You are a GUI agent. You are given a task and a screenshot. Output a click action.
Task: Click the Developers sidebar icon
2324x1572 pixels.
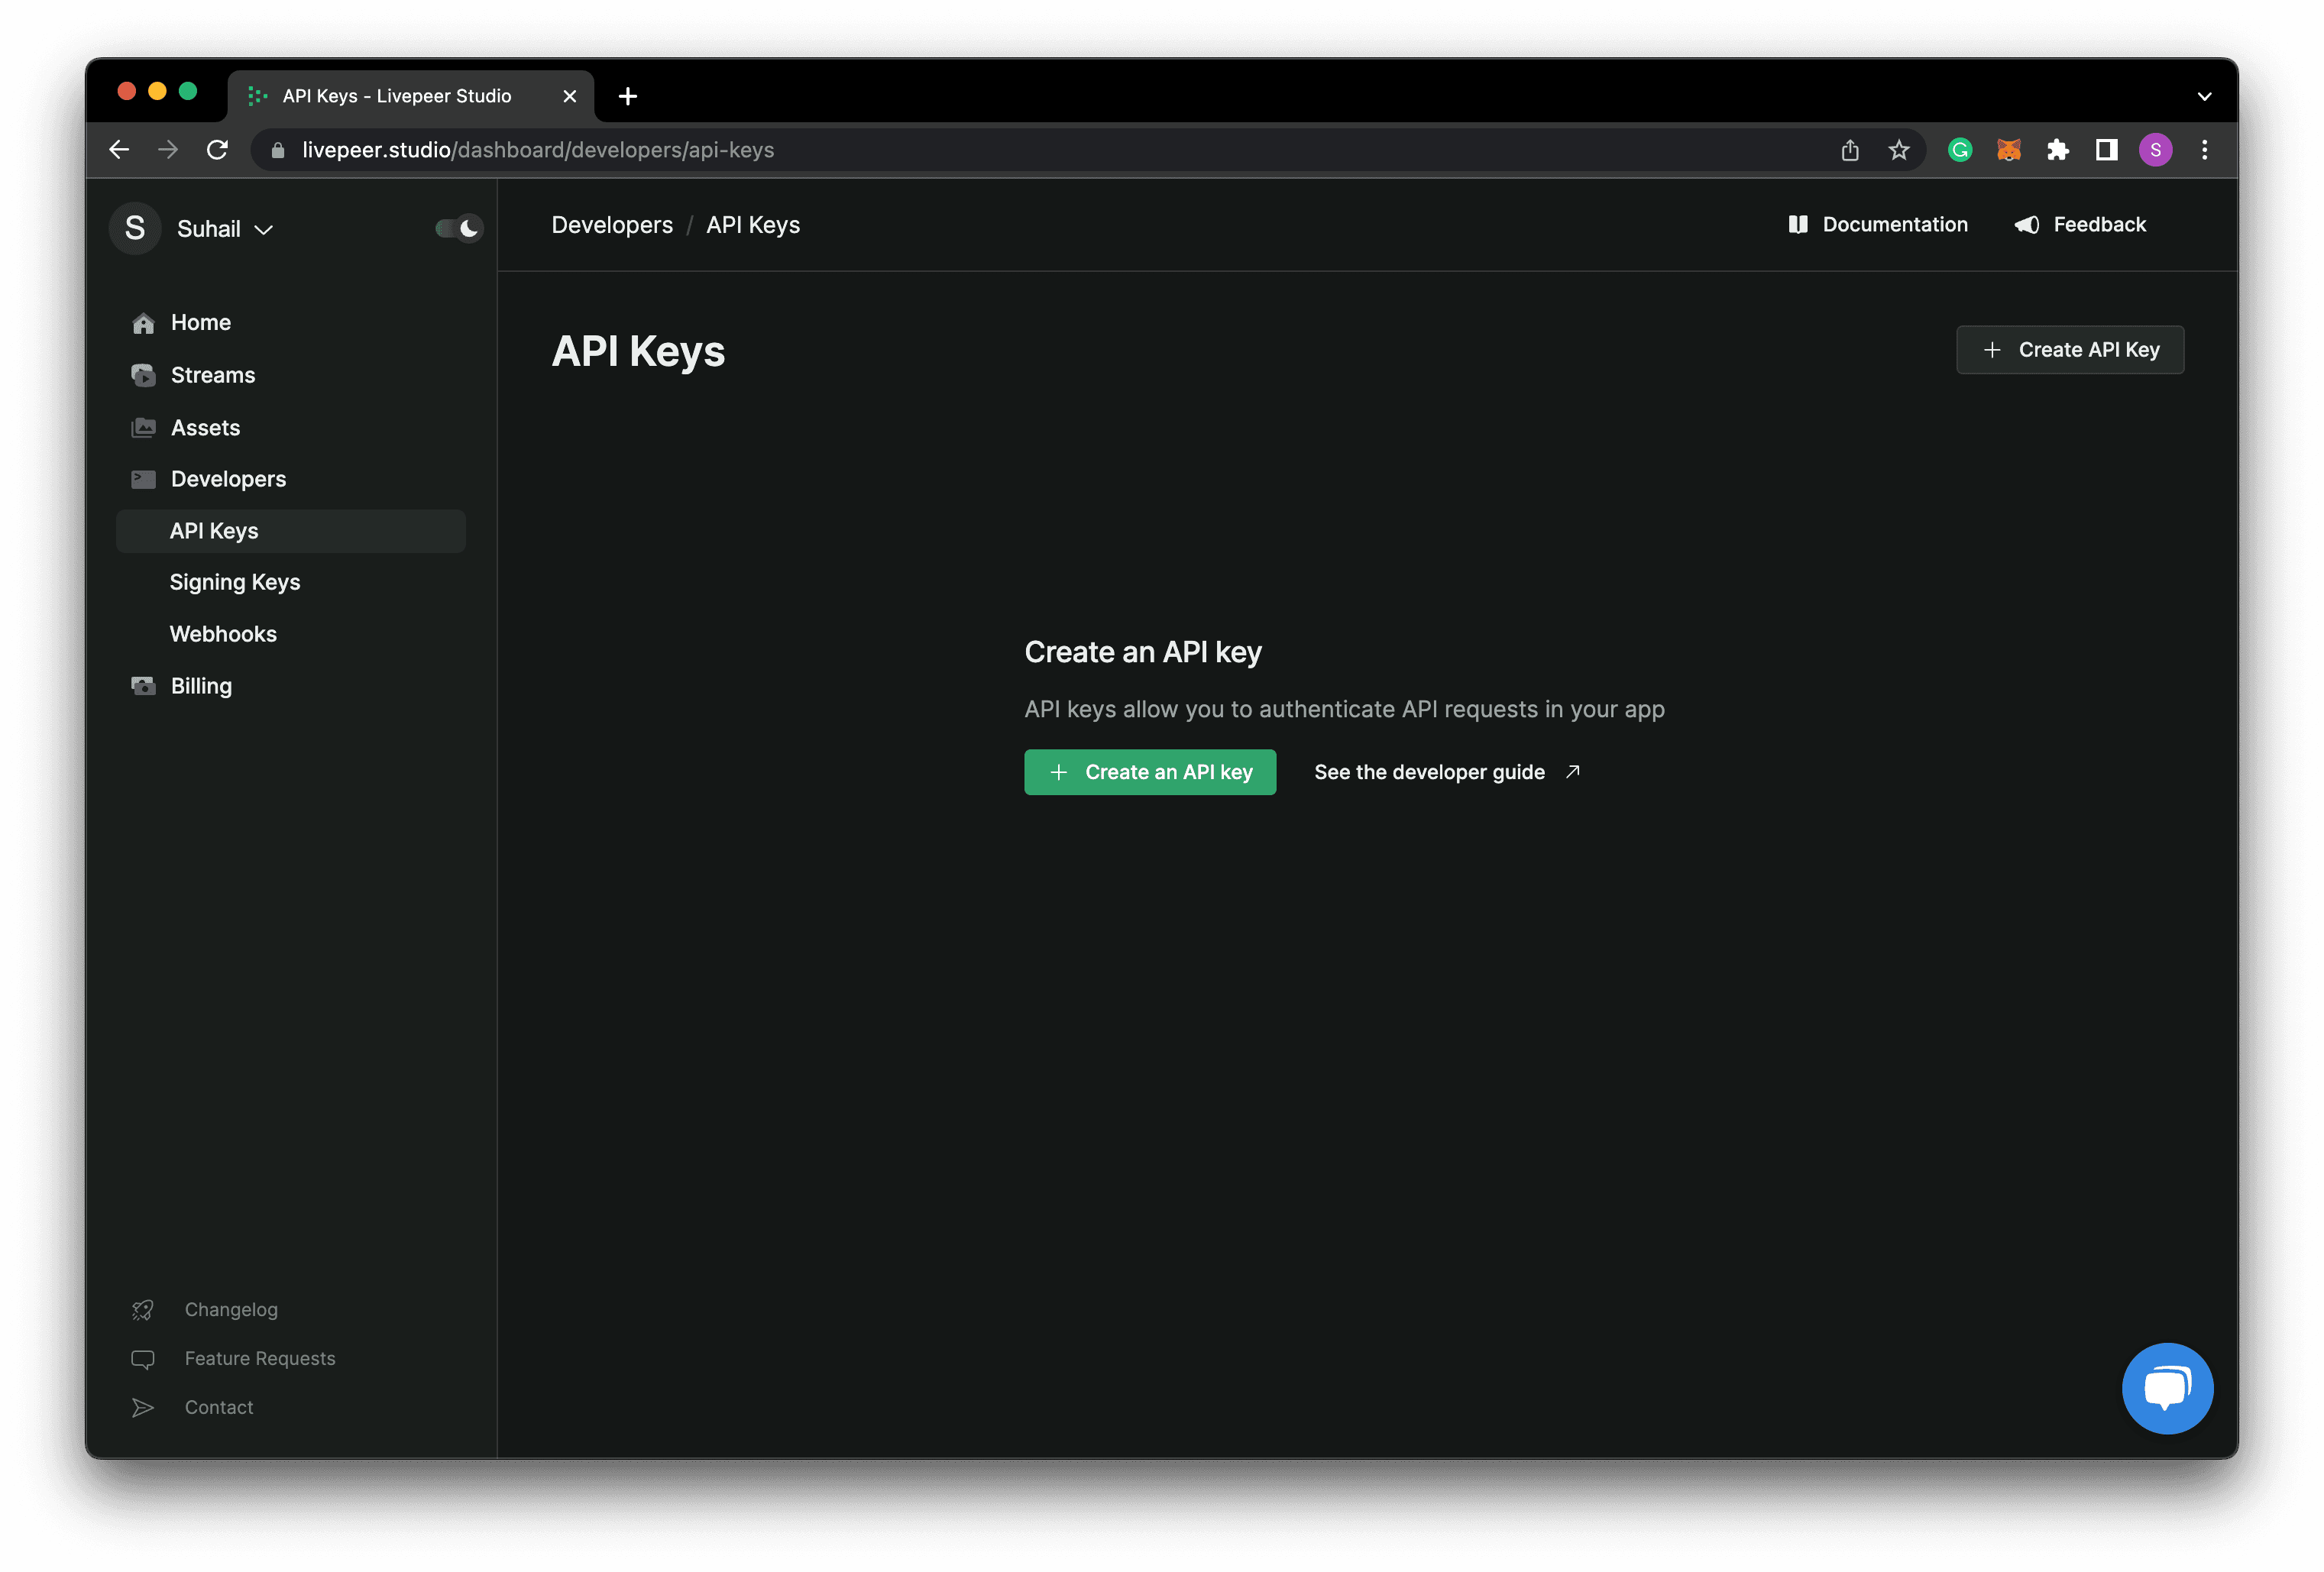(x=142, y=477)
